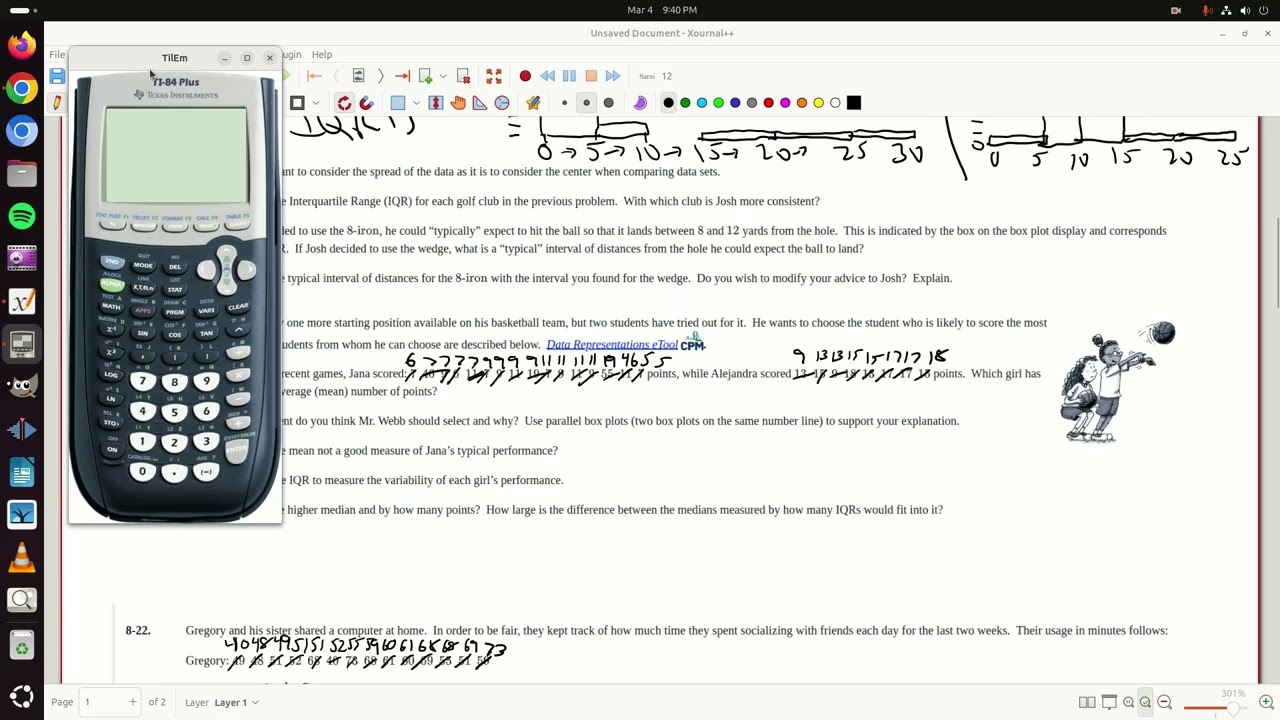
Task: Increase page number with plus stepper
Action: click(x=132, y=702)
